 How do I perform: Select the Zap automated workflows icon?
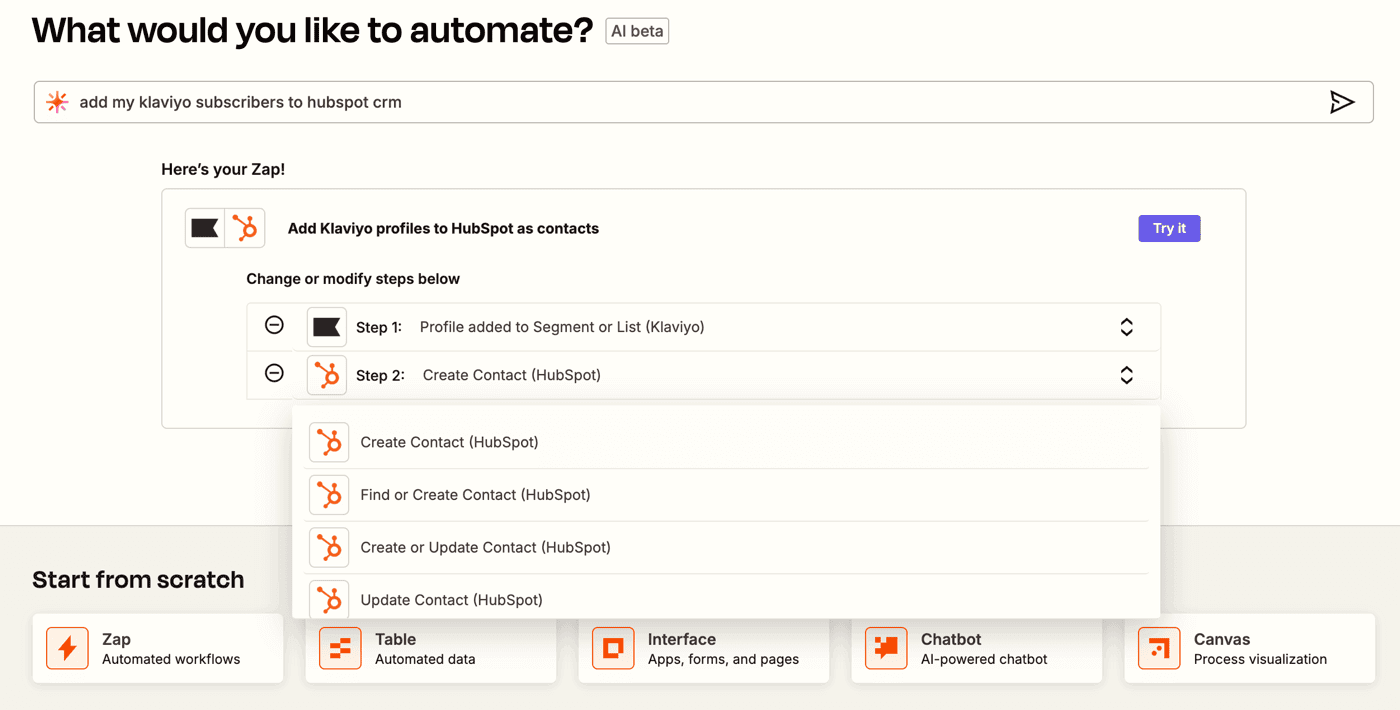[x=66, y=648]
